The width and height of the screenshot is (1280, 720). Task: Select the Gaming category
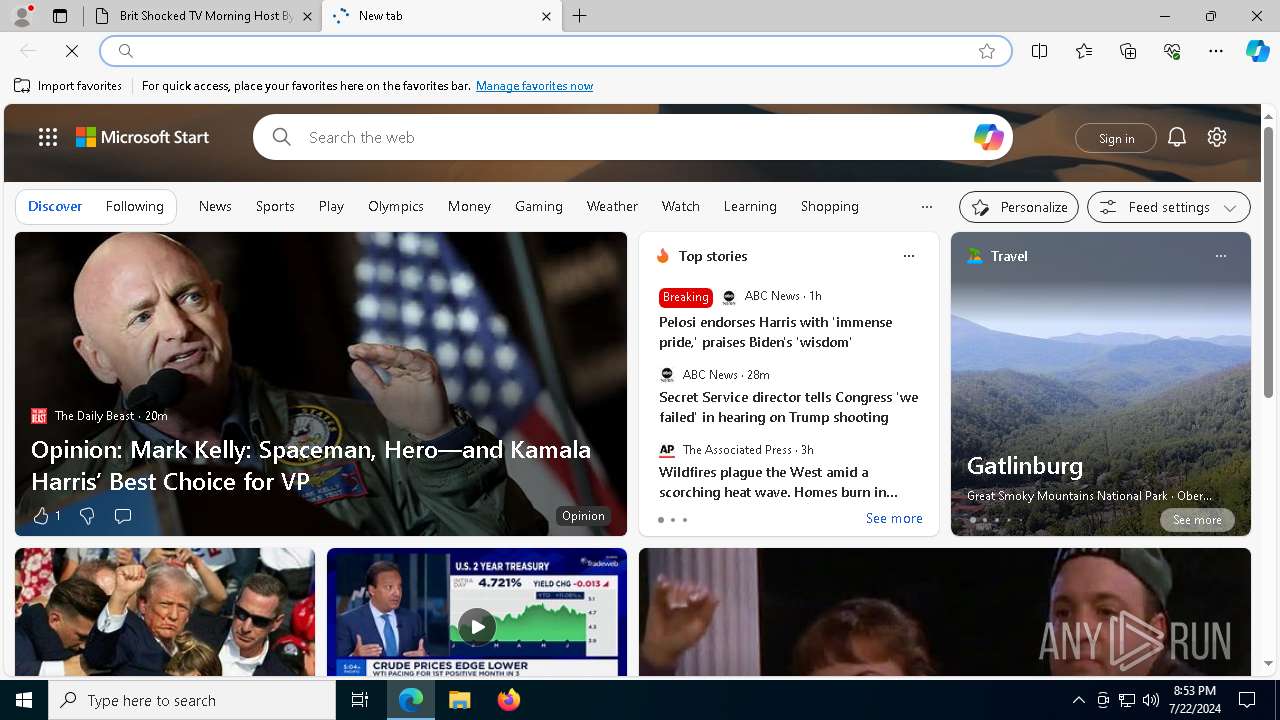click(539, 206)
